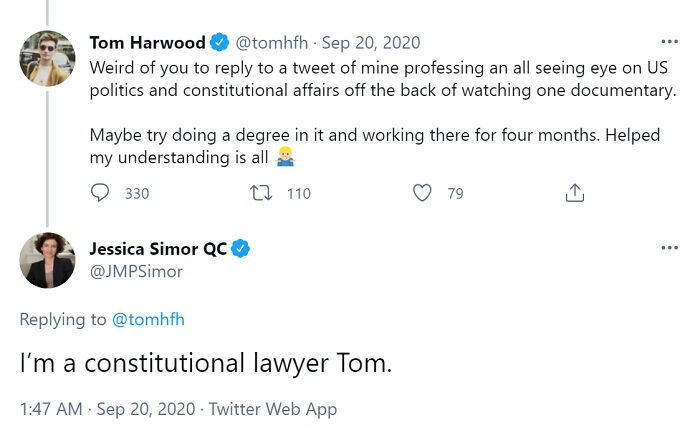This screenshot has height=438, width=700.
Task: View the 110 retweets count
Action: click(x=298, y=193)
